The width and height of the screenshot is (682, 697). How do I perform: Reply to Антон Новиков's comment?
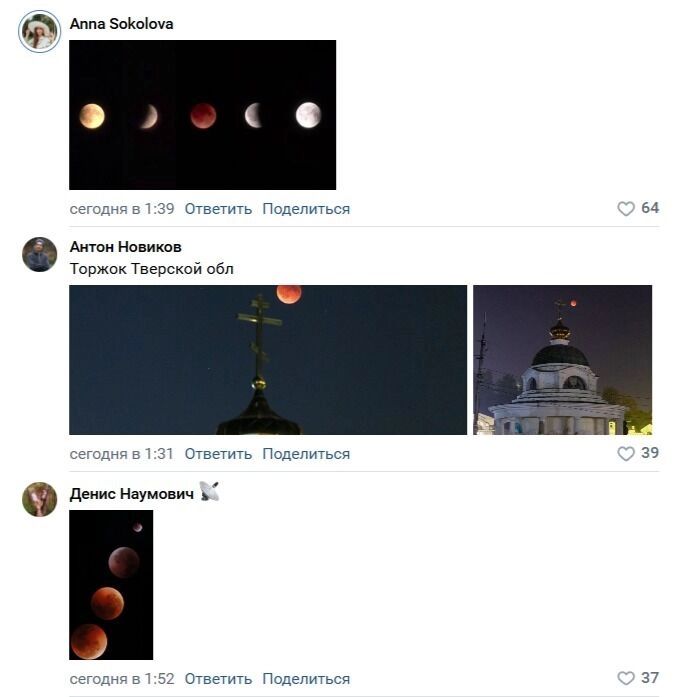tap(218, 454)
